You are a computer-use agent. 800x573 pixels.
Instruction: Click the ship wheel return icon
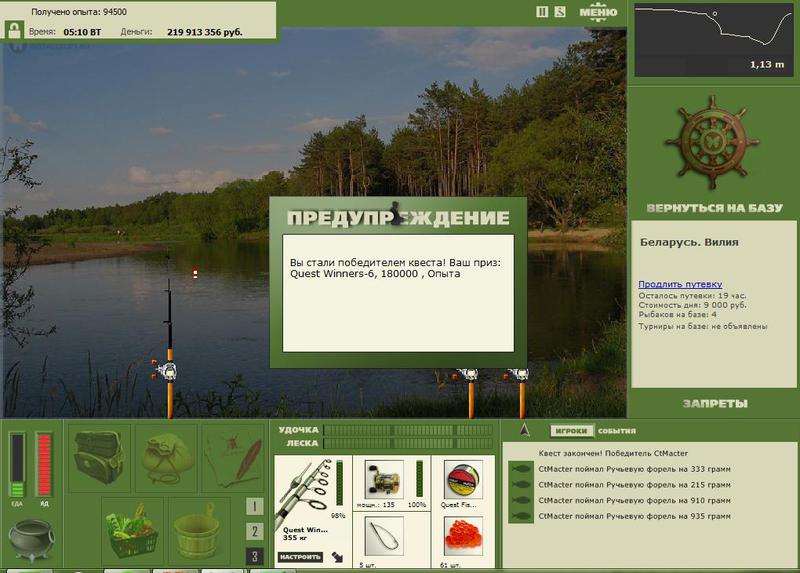[x=712, y=143]
